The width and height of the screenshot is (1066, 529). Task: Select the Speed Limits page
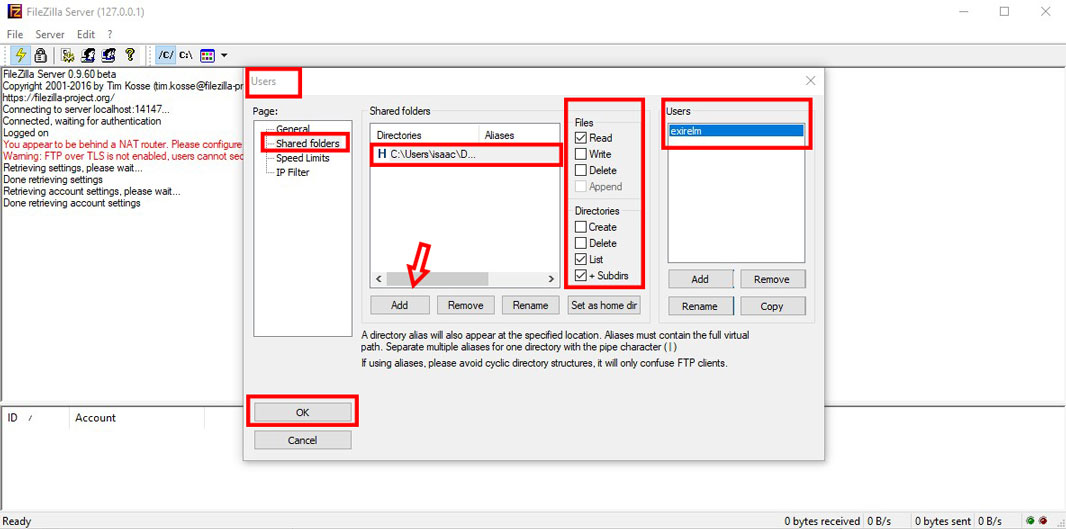(x=303, y=158)
